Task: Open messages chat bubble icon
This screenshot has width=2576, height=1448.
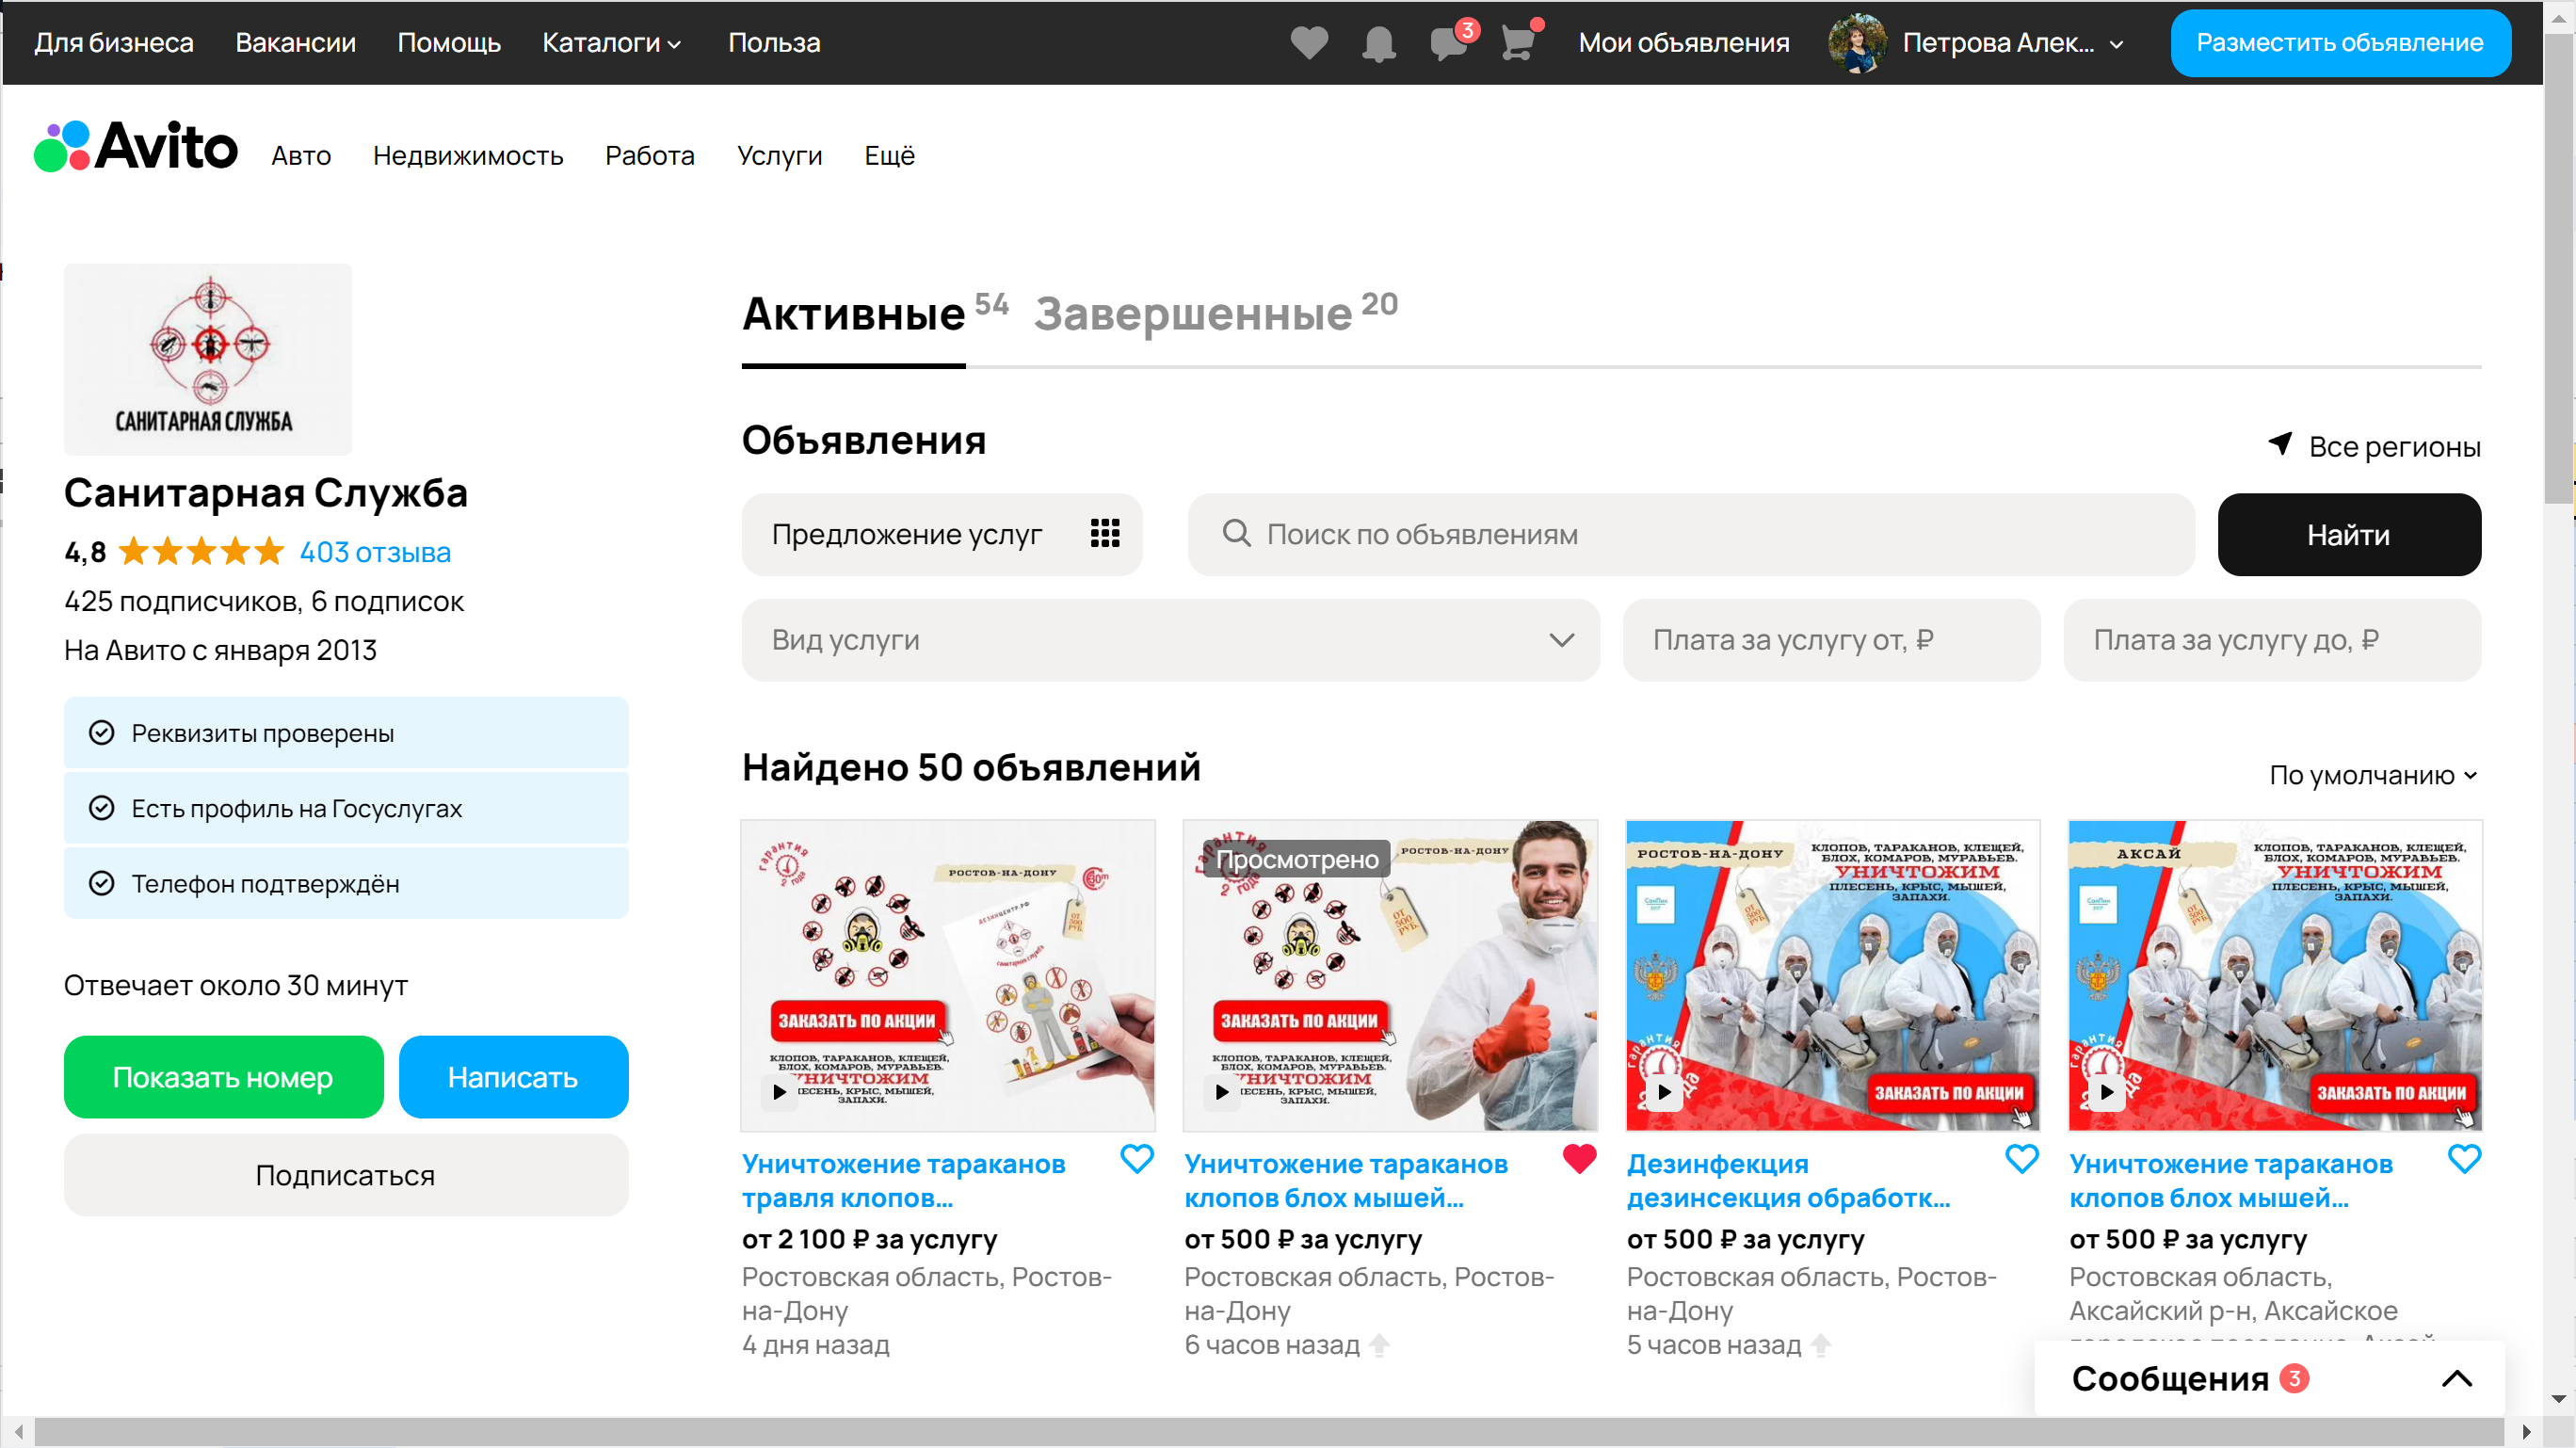Action: [1448, 43]
